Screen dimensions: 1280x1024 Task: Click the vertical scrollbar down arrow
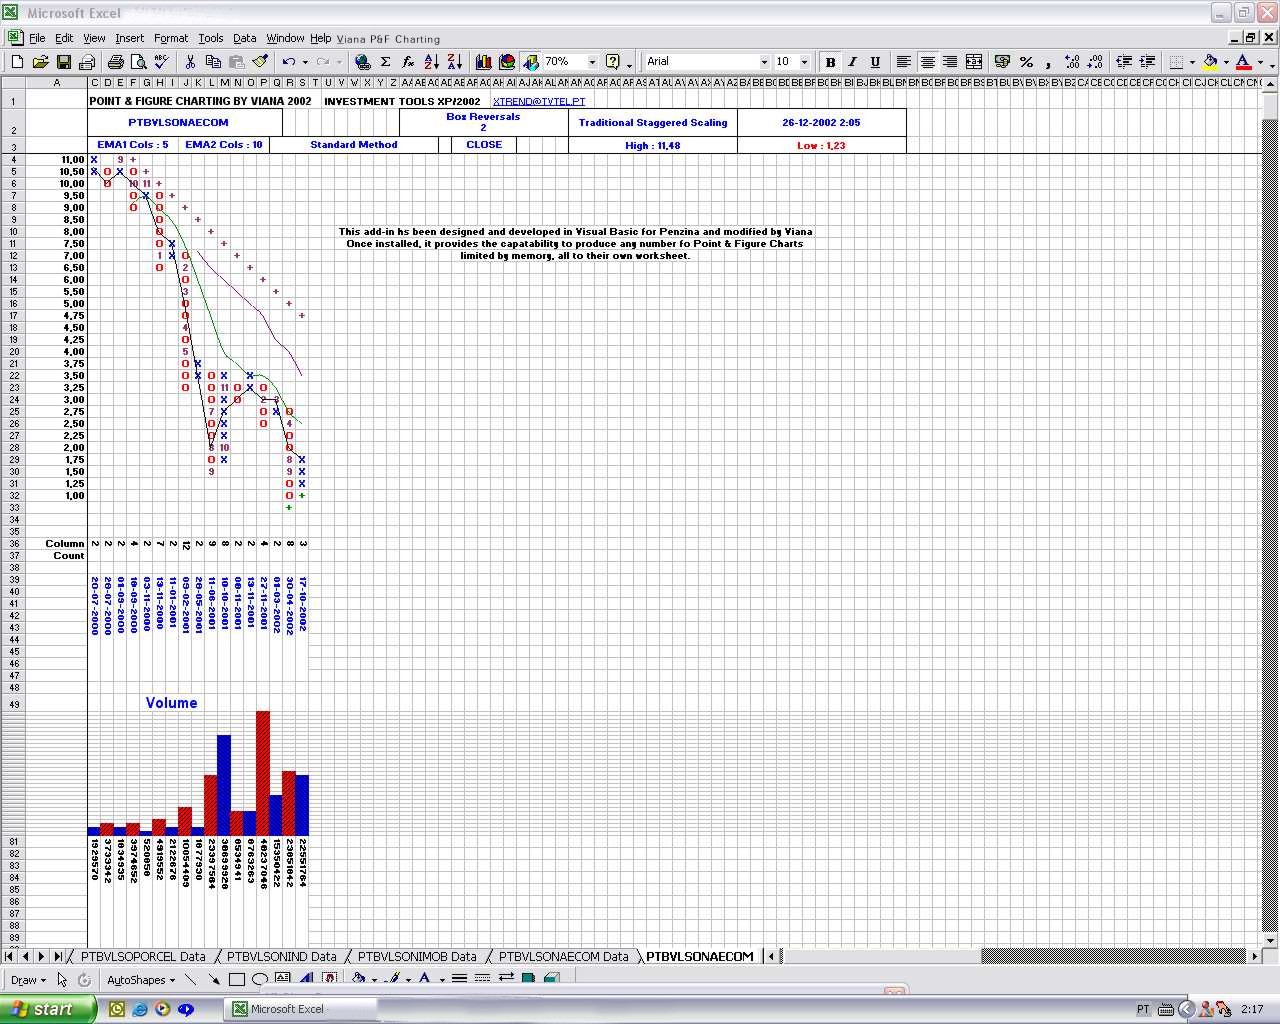click(1271, 940)
